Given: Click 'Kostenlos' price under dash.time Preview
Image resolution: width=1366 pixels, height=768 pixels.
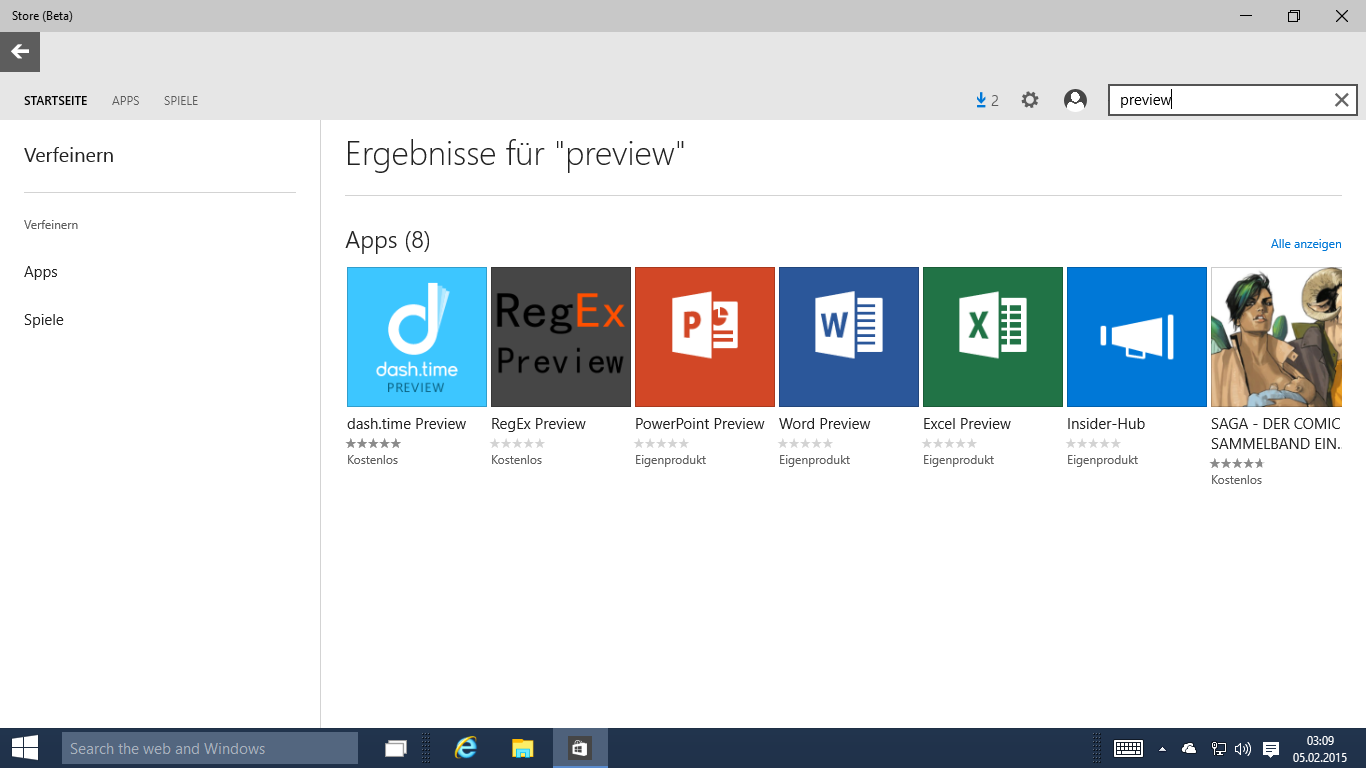Looking at the screenshot, I should point(373,460).
